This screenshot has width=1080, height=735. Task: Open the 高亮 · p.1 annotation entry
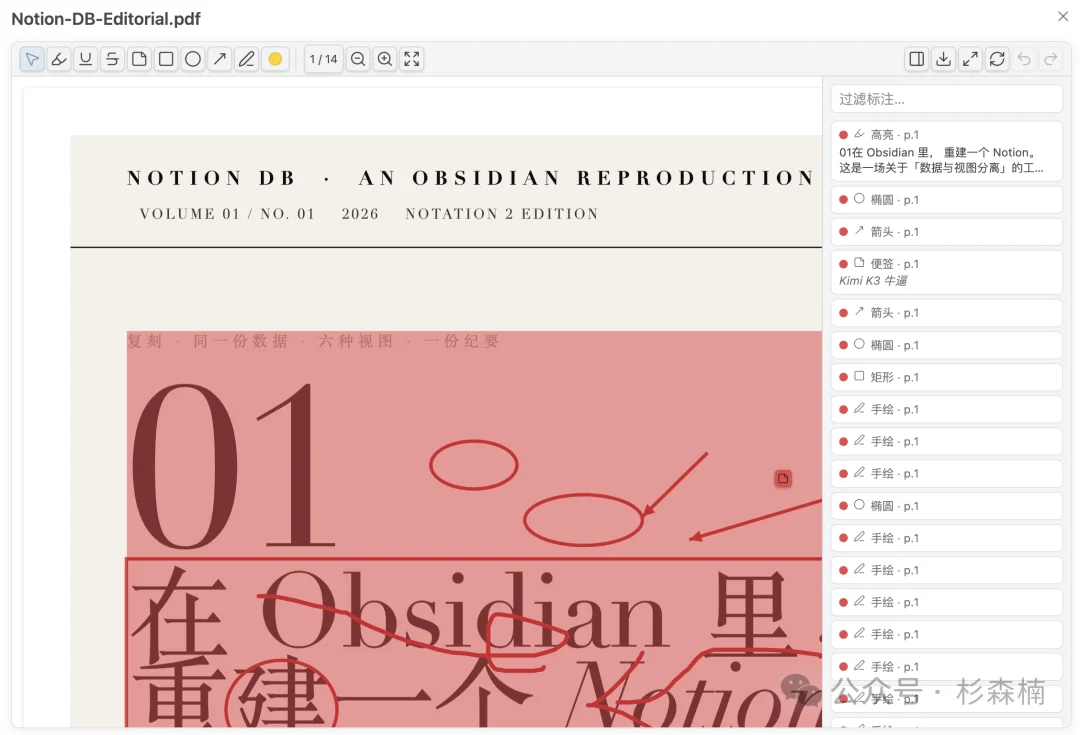tap(946, 152)
